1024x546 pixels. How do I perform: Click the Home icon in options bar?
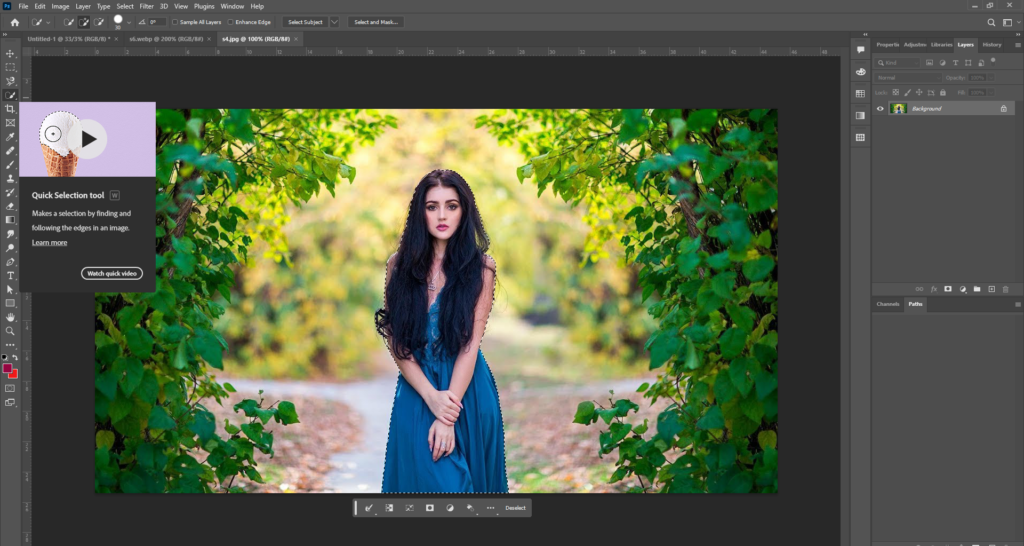(14, 22)
